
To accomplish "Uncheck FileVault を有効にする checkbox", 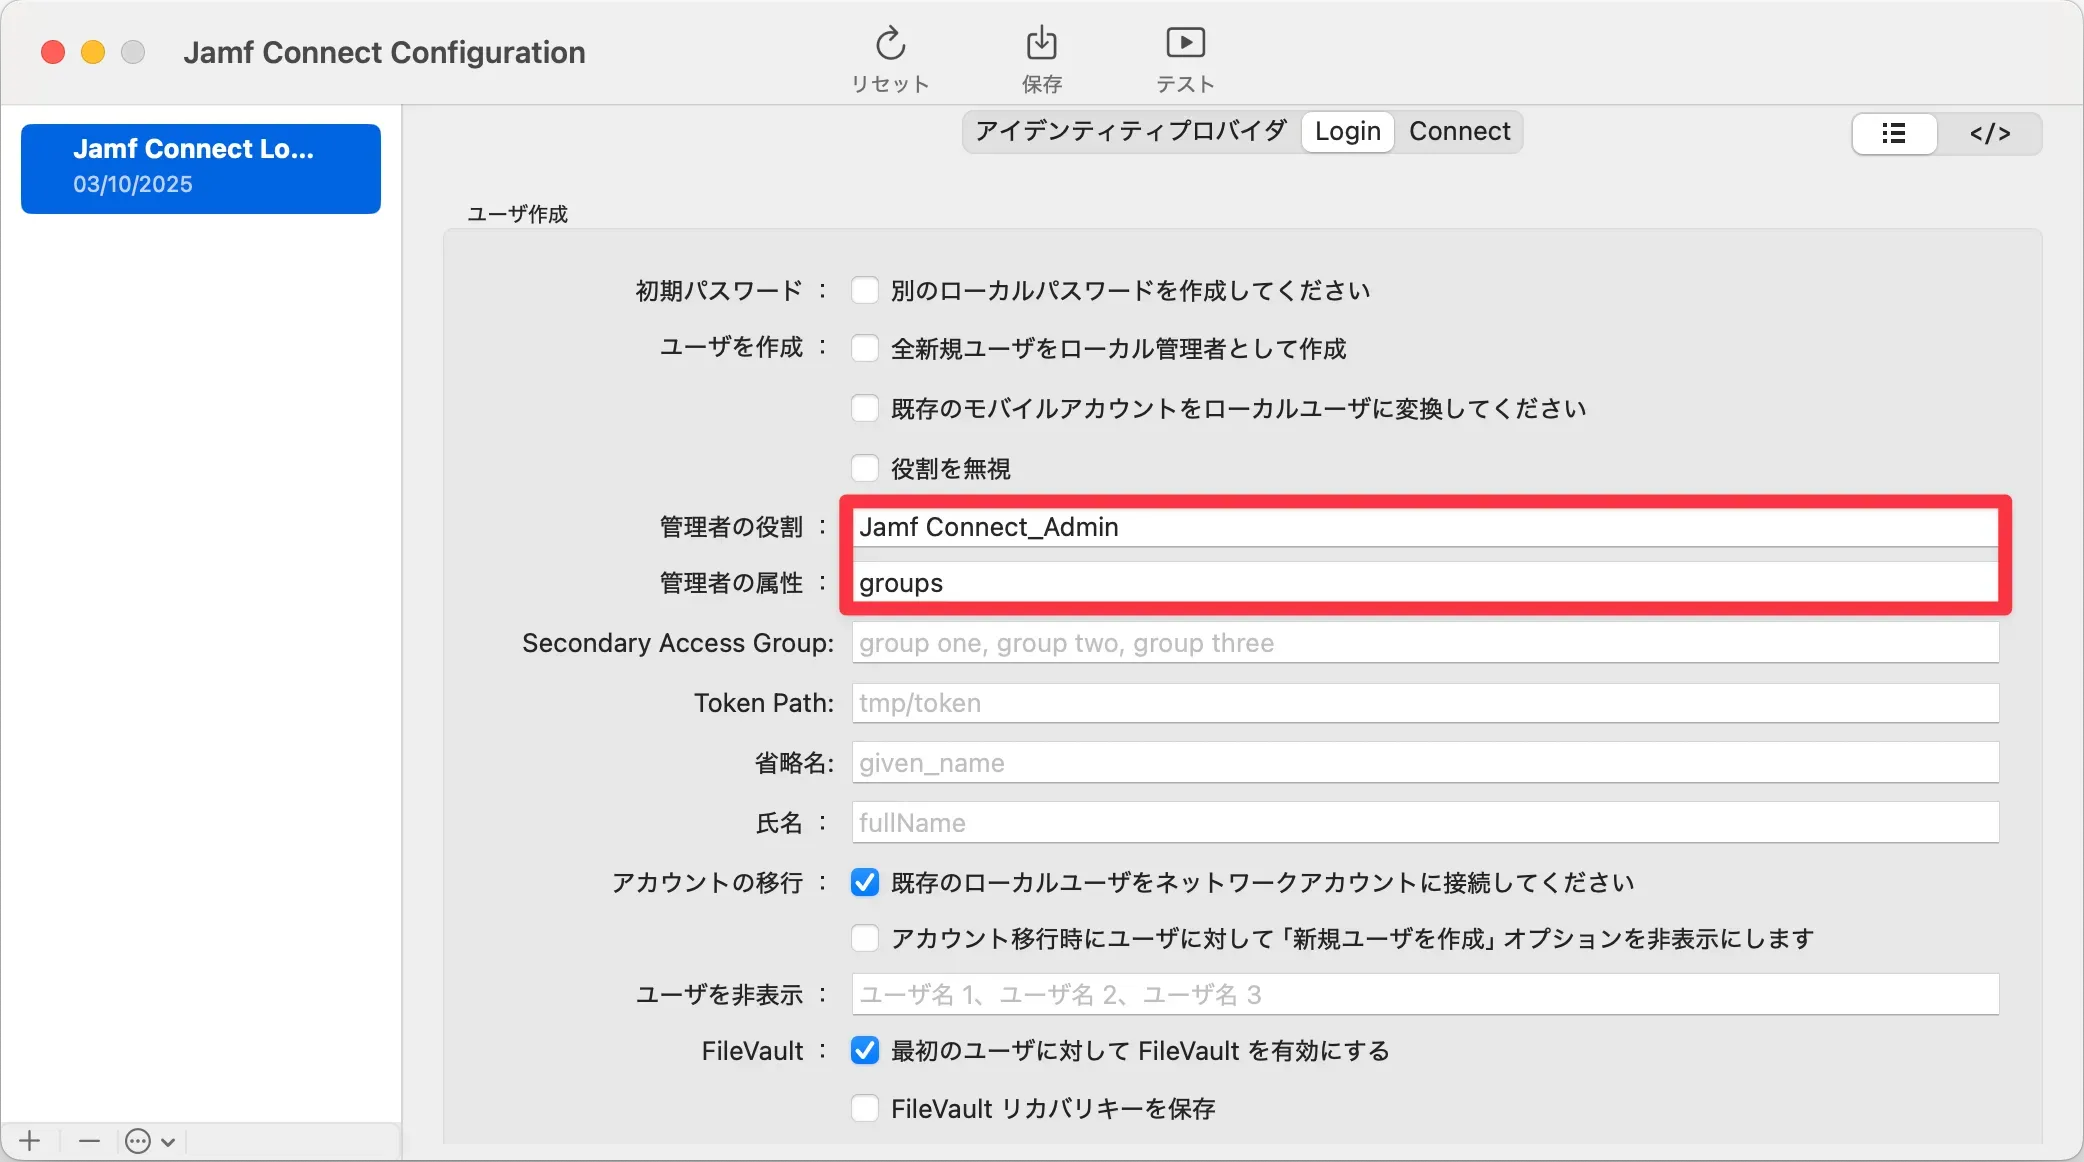I will tap(864, 1051).
